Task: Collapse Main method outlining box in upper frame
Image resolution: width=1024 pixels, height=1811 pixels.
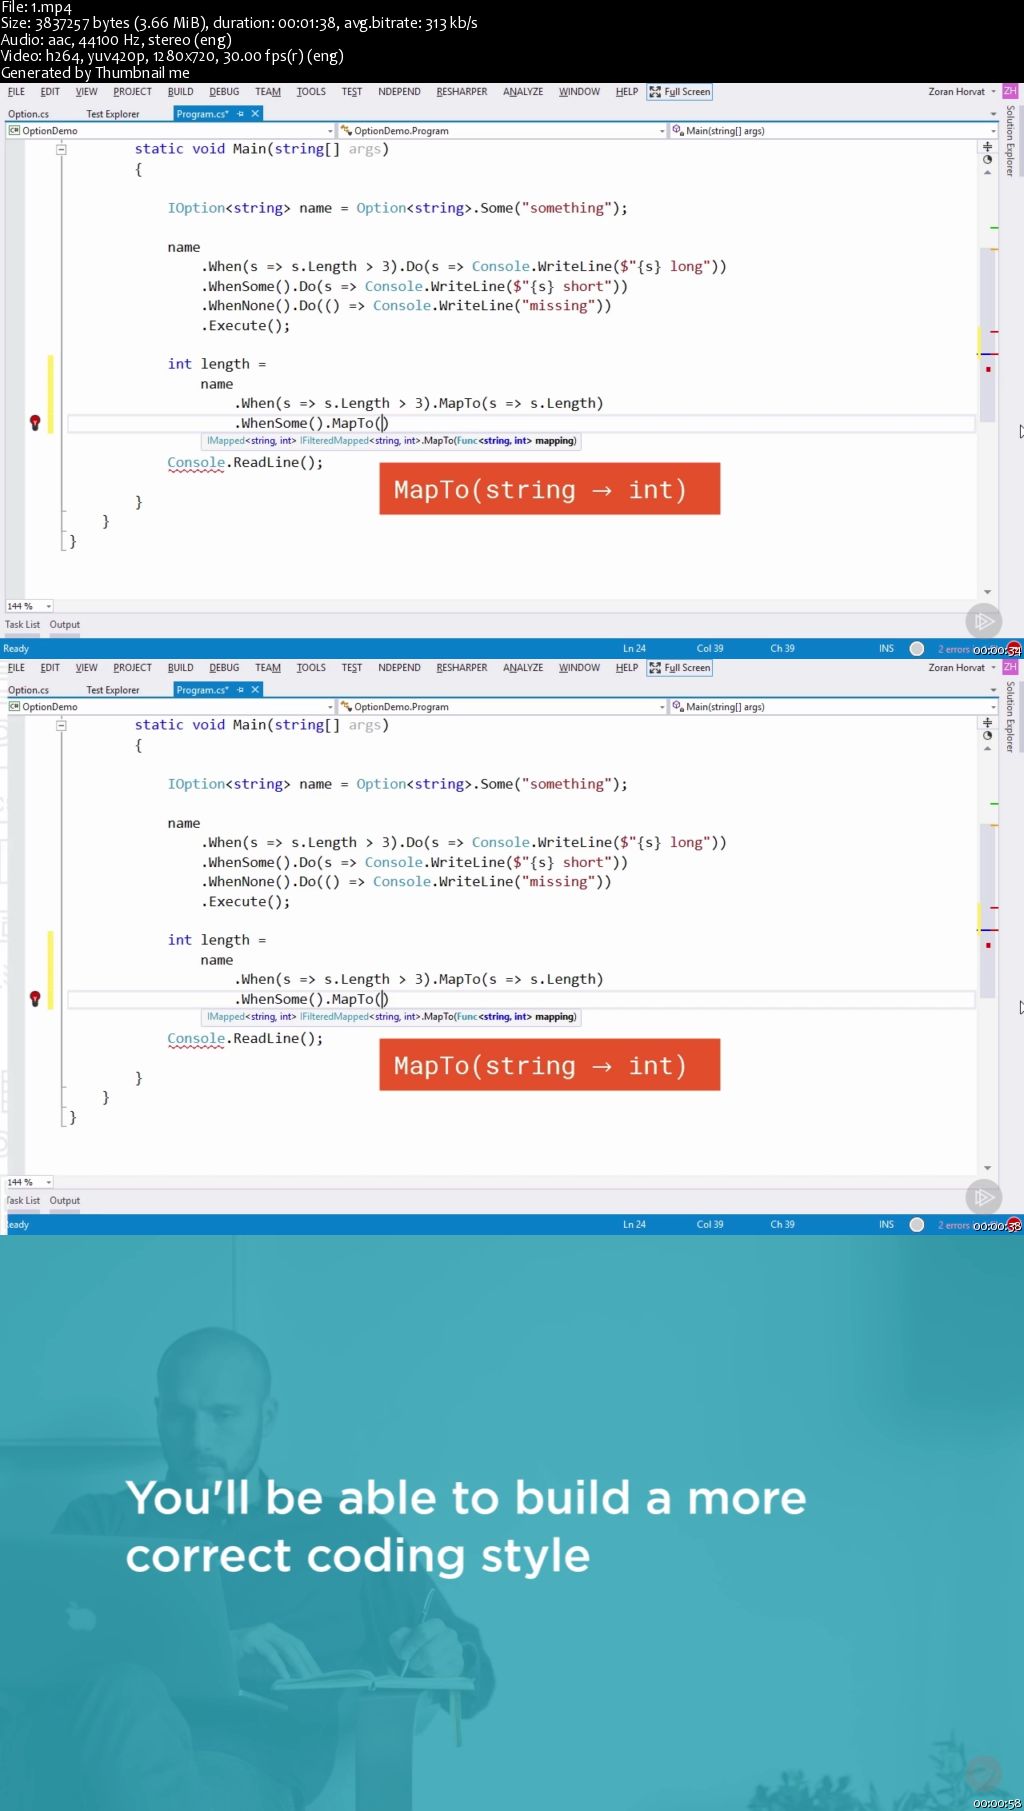Action: (x=61, y=149)
